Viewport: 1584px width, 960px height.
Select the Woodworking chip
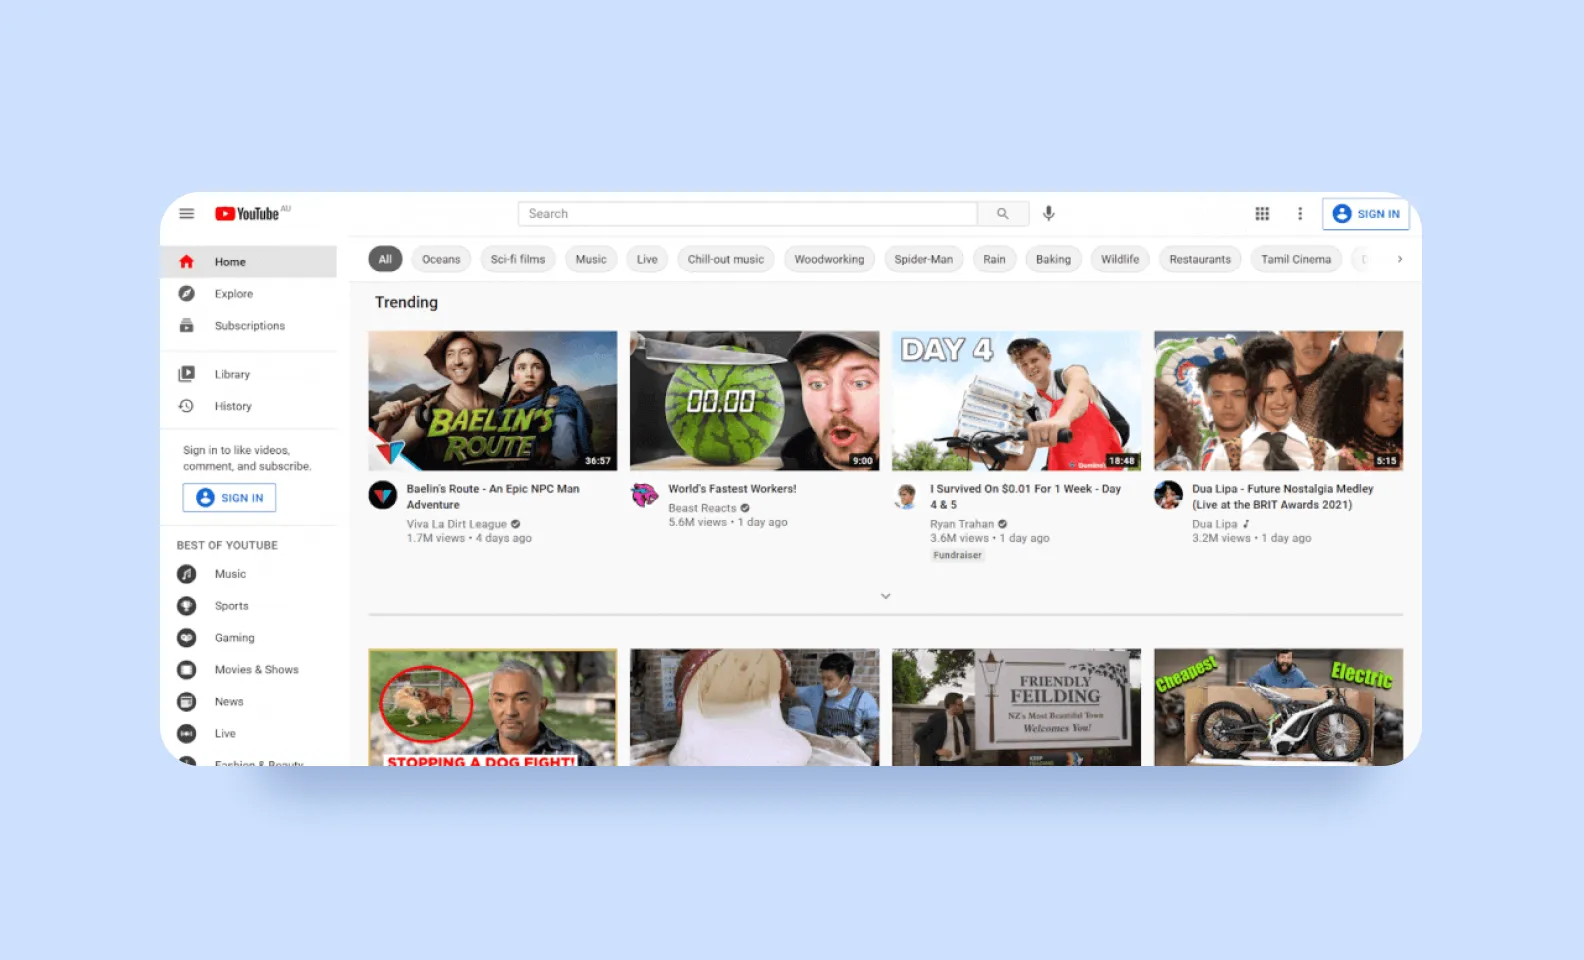pyautogui.click(x=829, y=259)
